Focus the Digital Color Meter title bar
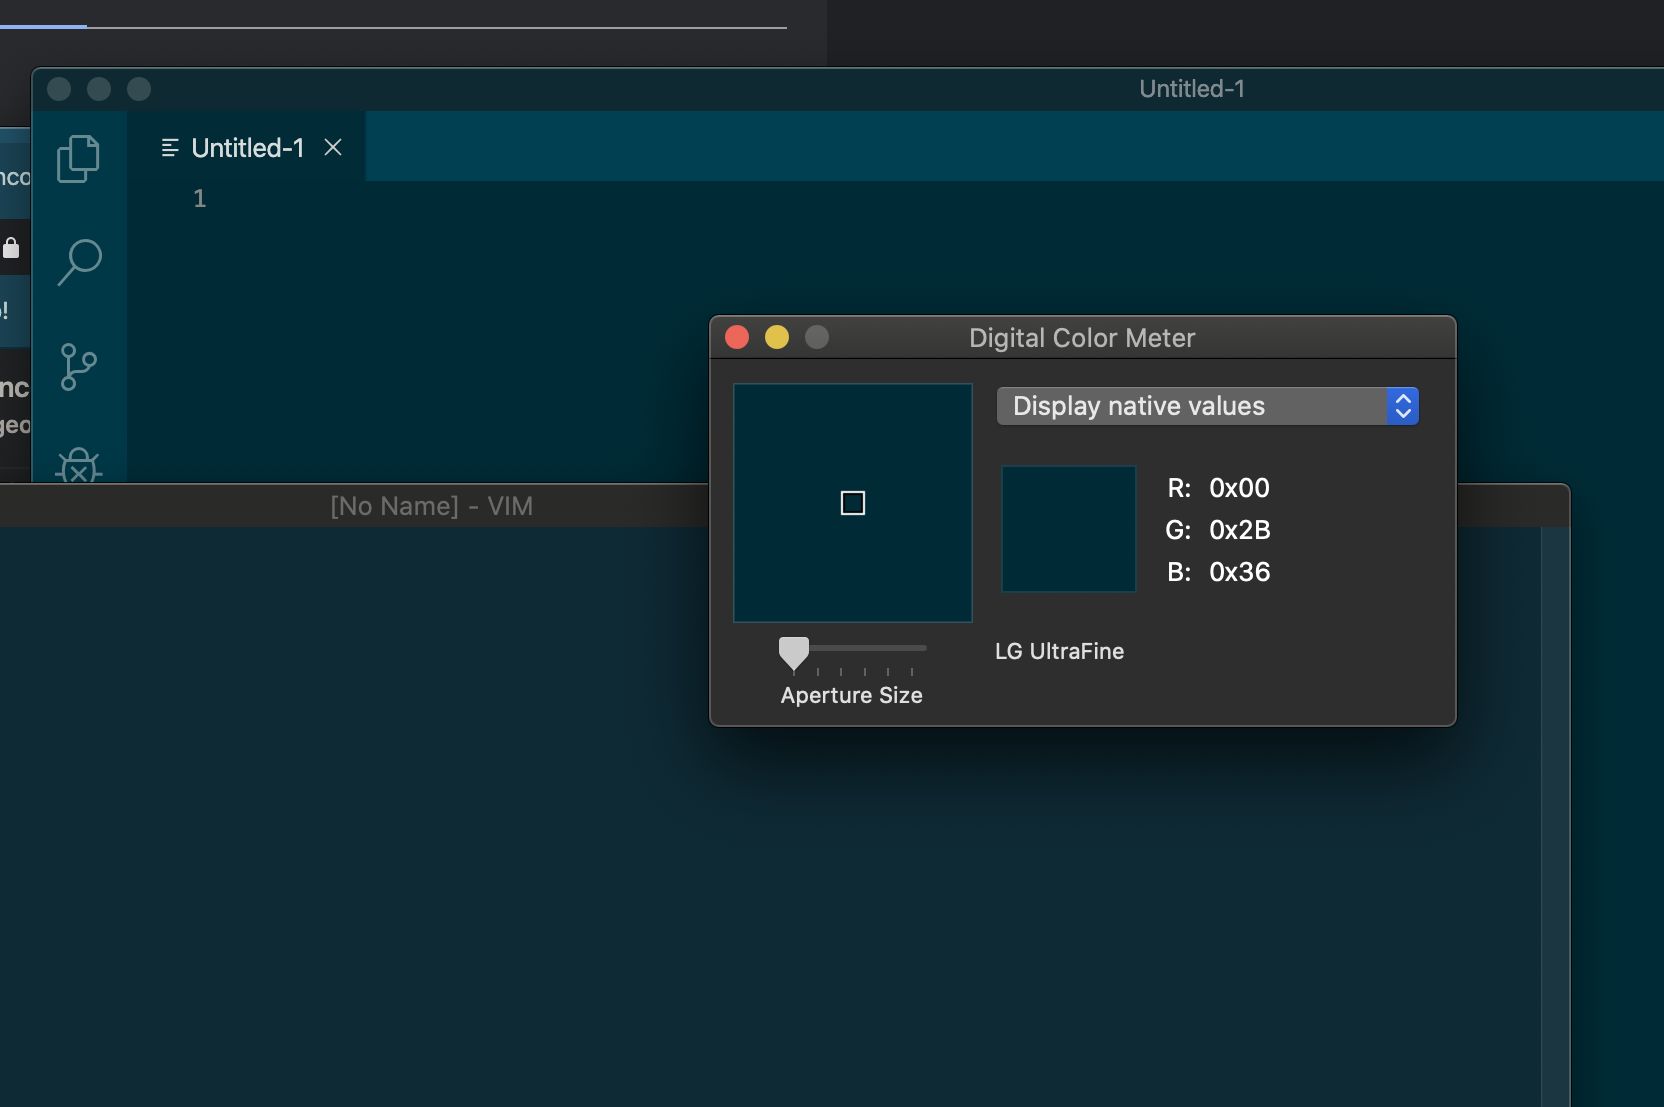 1081,338
